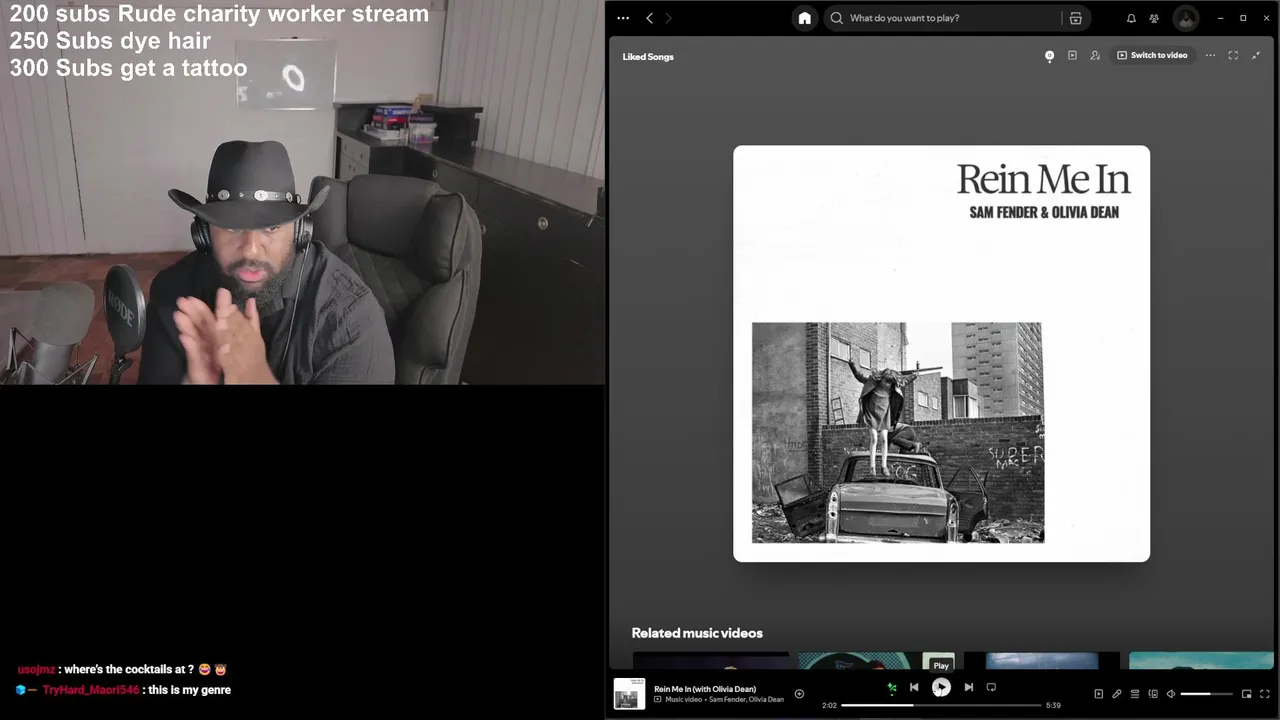This screenshot has height=720, width=1280.
Task: Add the song to Liked Songs with plus icon
Action: click(x=799, y=694)
